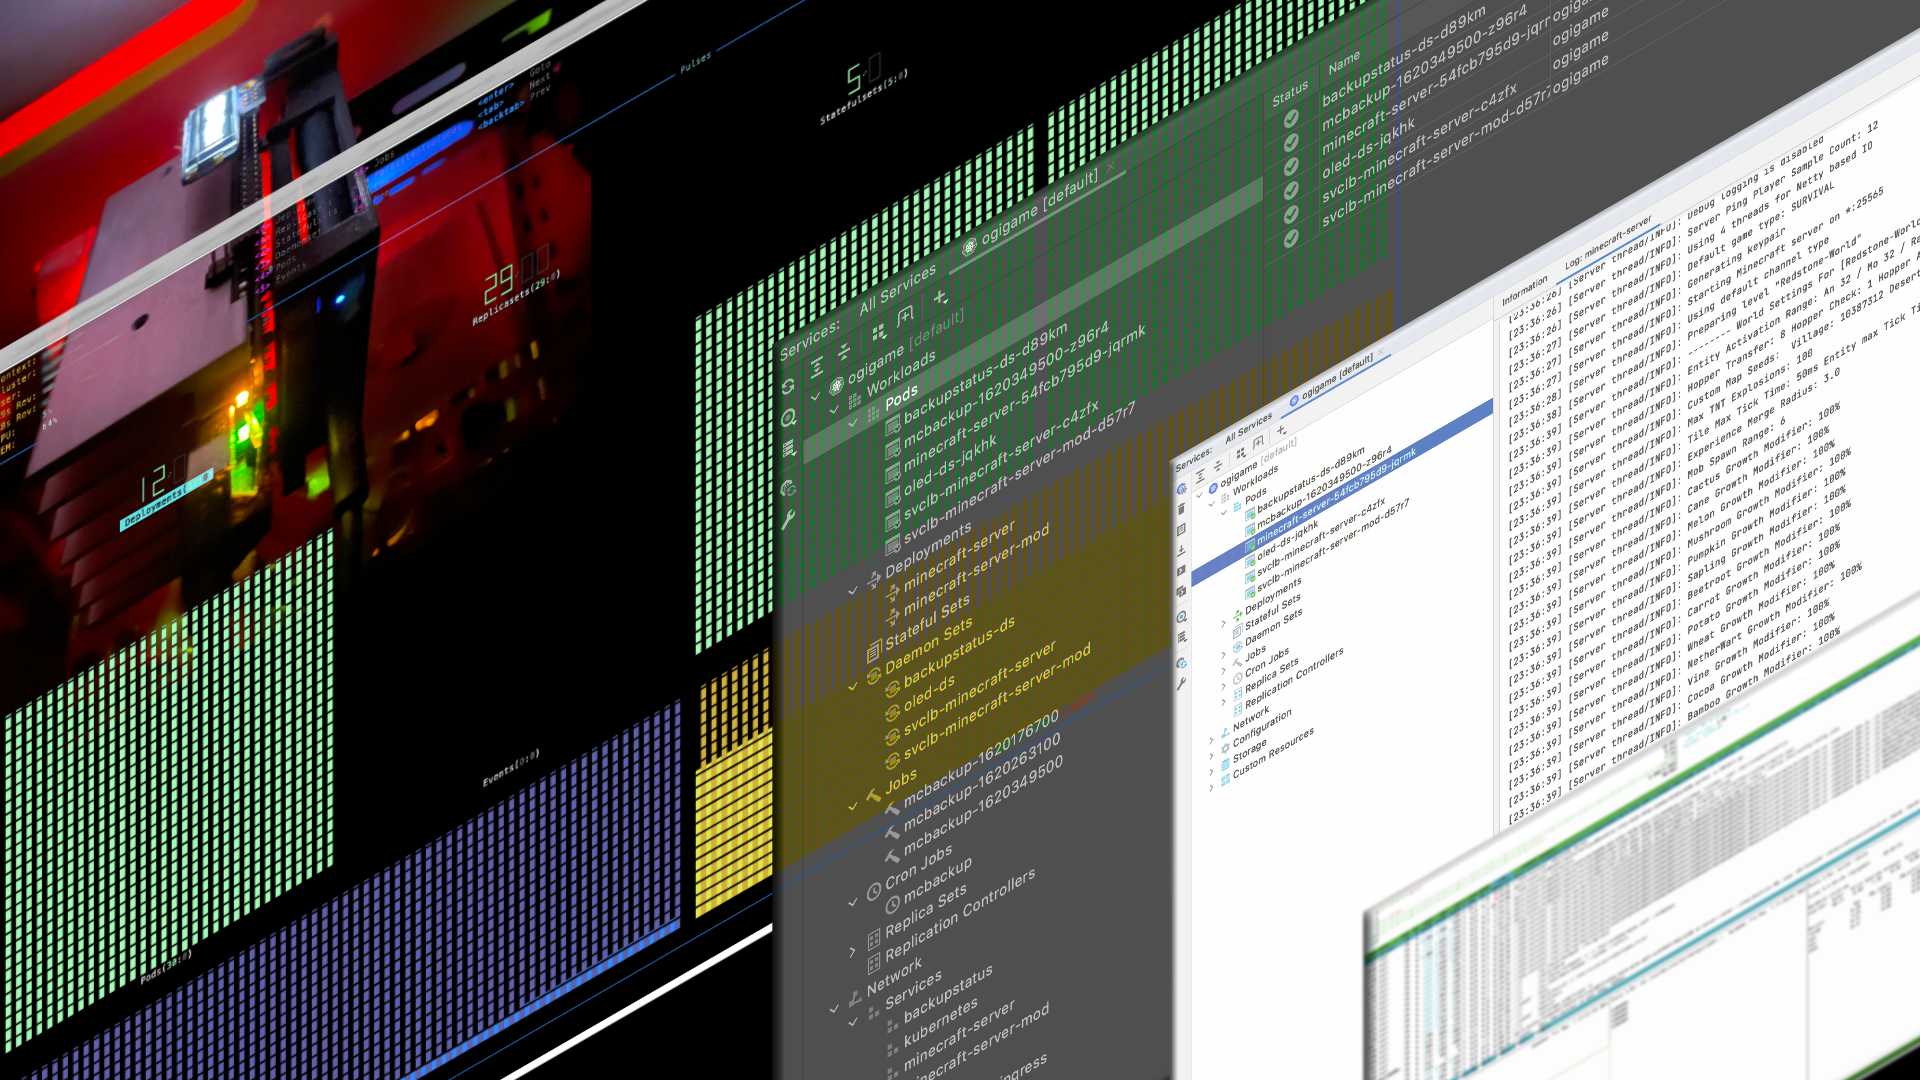Screen dimensions: 1920x1080
Task: Click wrench settings icon in dark Services panel
Action: (x=789, y=519)
